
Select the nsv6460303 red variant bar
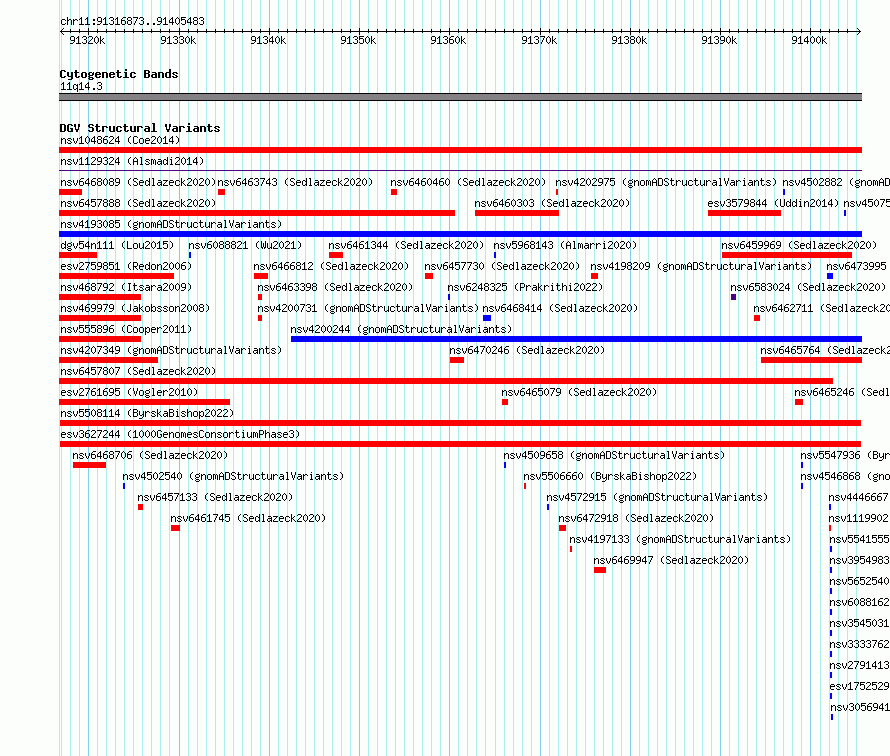(x=517, y=213)
